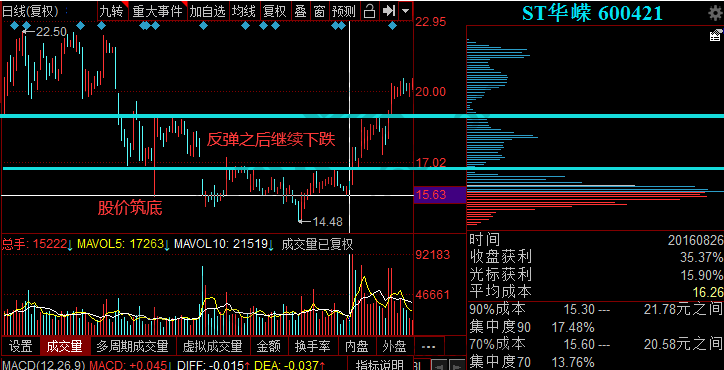724x370 pixels.
Task: Switch to the 虚拟成交量 tab
Action: pos(213,346)
